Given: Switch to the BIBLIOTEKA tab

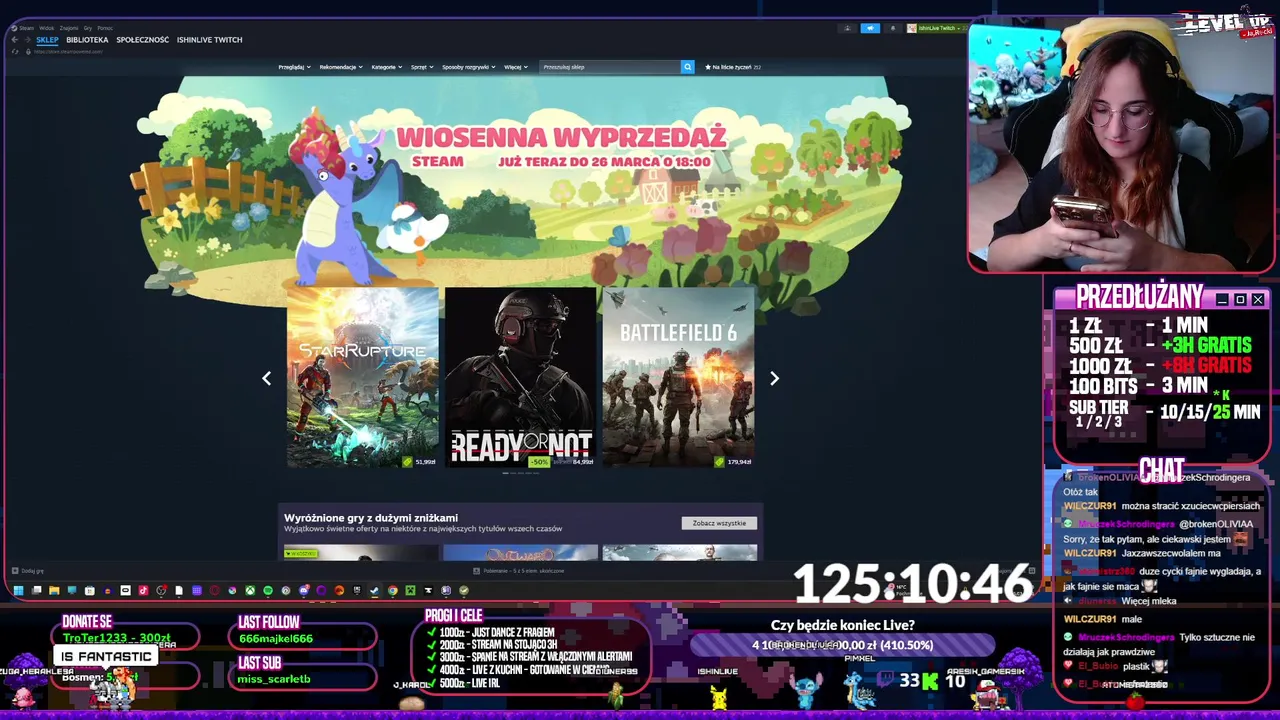Looking at the screenshot, I should [87, 40].
